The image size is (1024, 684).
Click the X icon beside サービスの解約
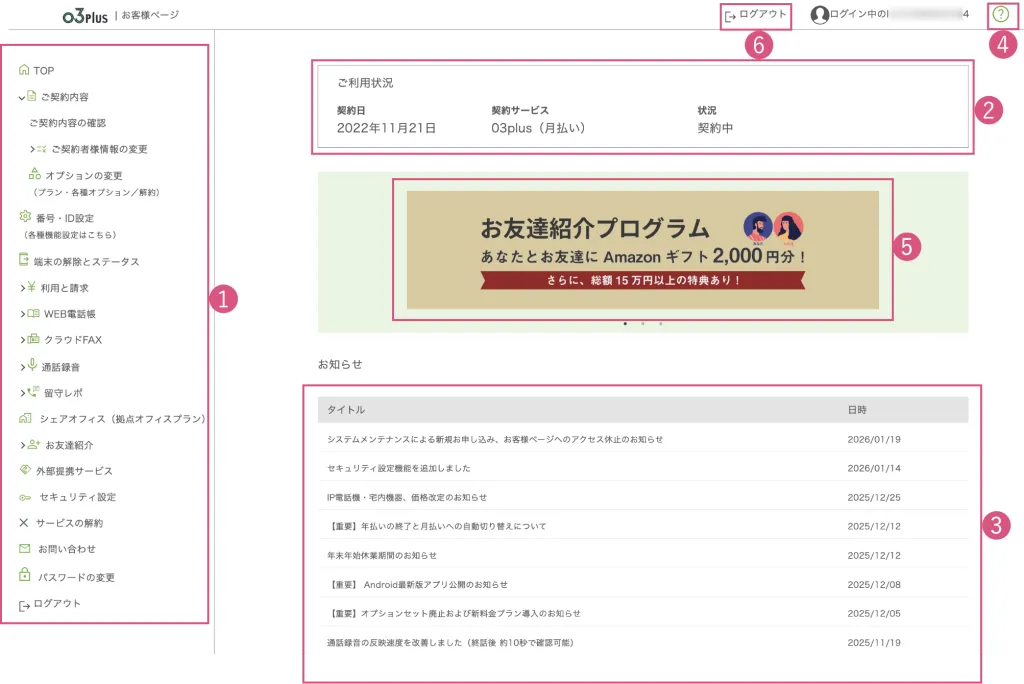pyautogui.click(x=24, y=522)
